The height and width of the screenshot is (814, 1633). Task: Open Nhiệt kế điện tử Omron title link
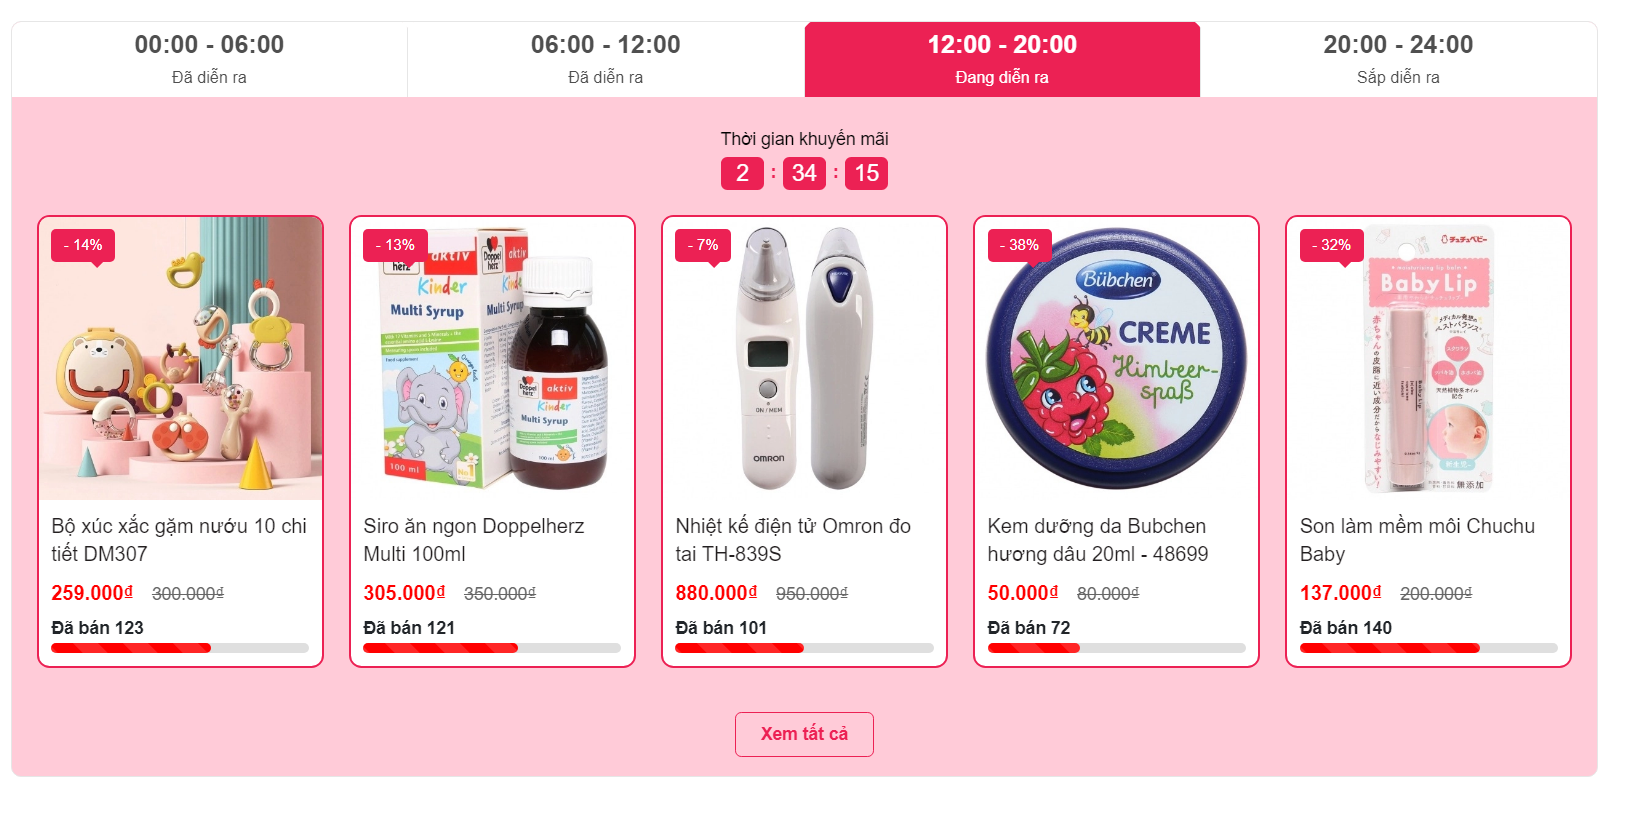click(793, 540)
